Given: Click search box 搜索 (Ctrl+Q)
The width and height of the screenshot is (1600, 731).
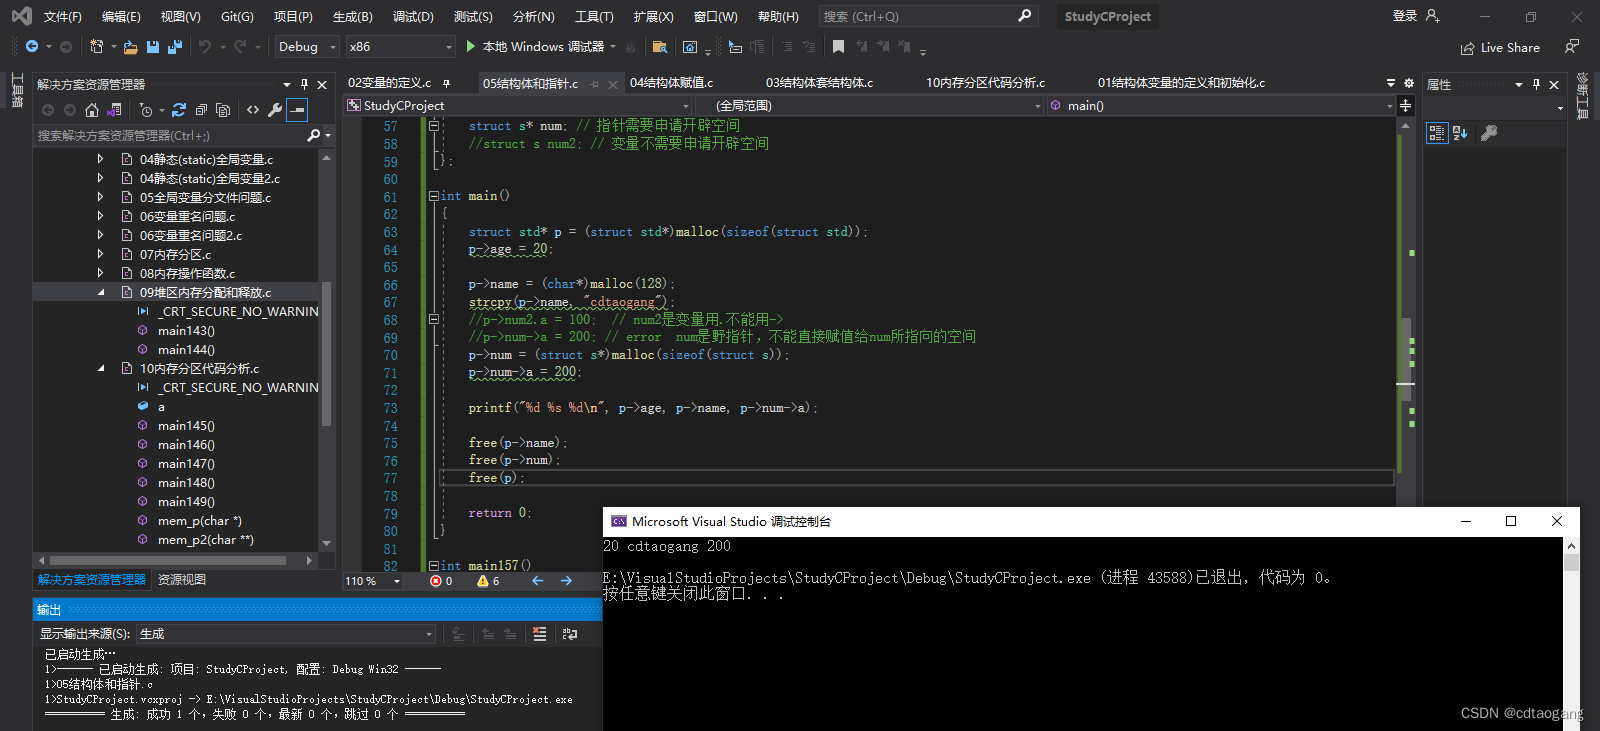Looking at the screenshot, I should 927,16.
